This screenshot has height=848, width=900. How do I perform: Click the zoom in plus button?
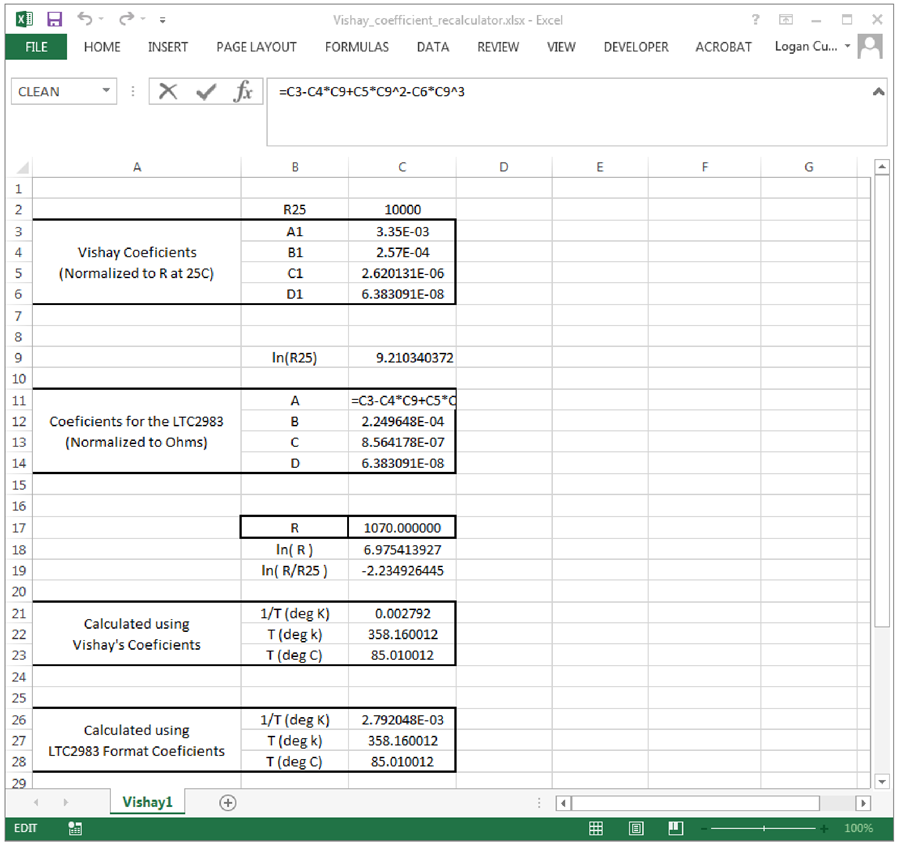tap(824, 828)
